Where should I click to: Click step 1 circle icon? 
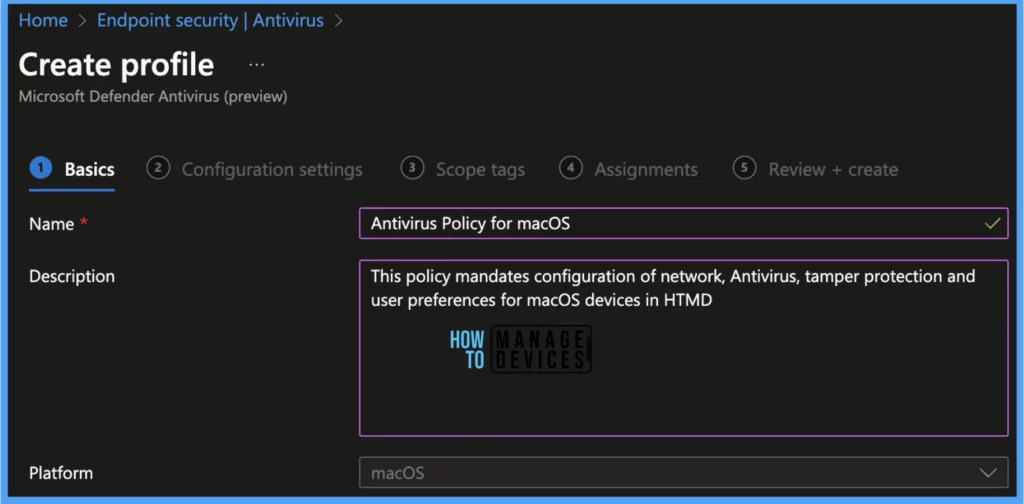click(40, 168)
